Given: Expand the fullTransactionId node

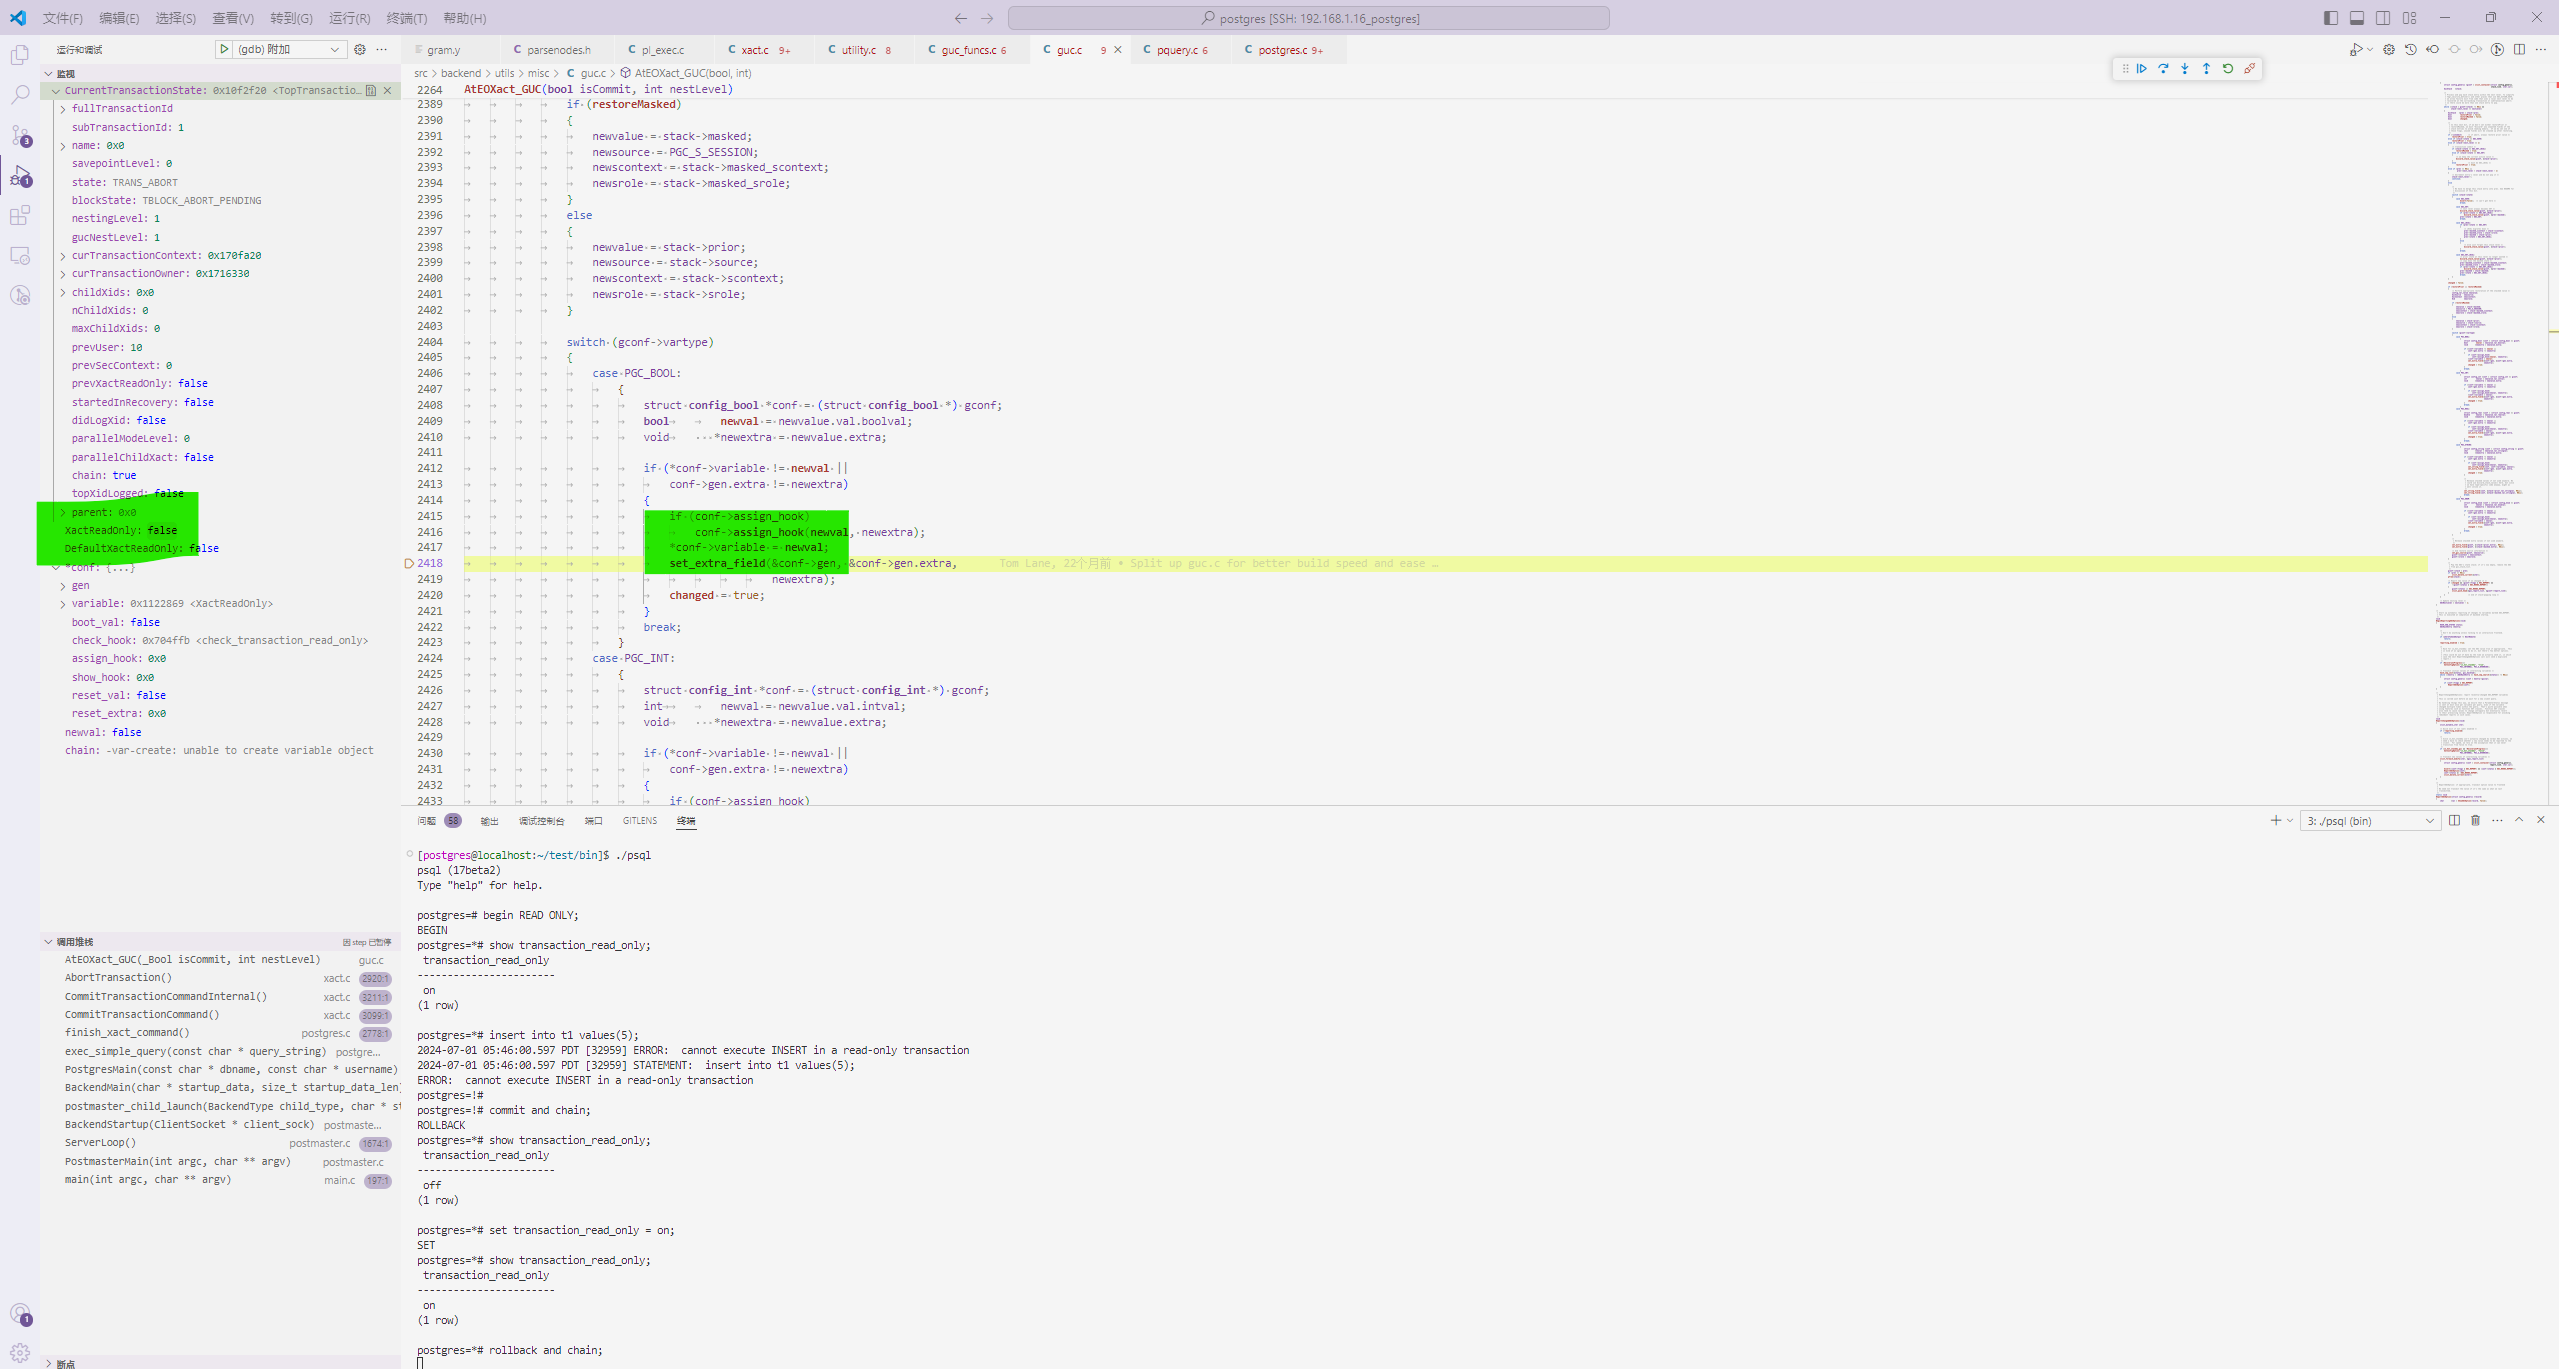Looking at the screenshot, I should [x=63, y=109].
